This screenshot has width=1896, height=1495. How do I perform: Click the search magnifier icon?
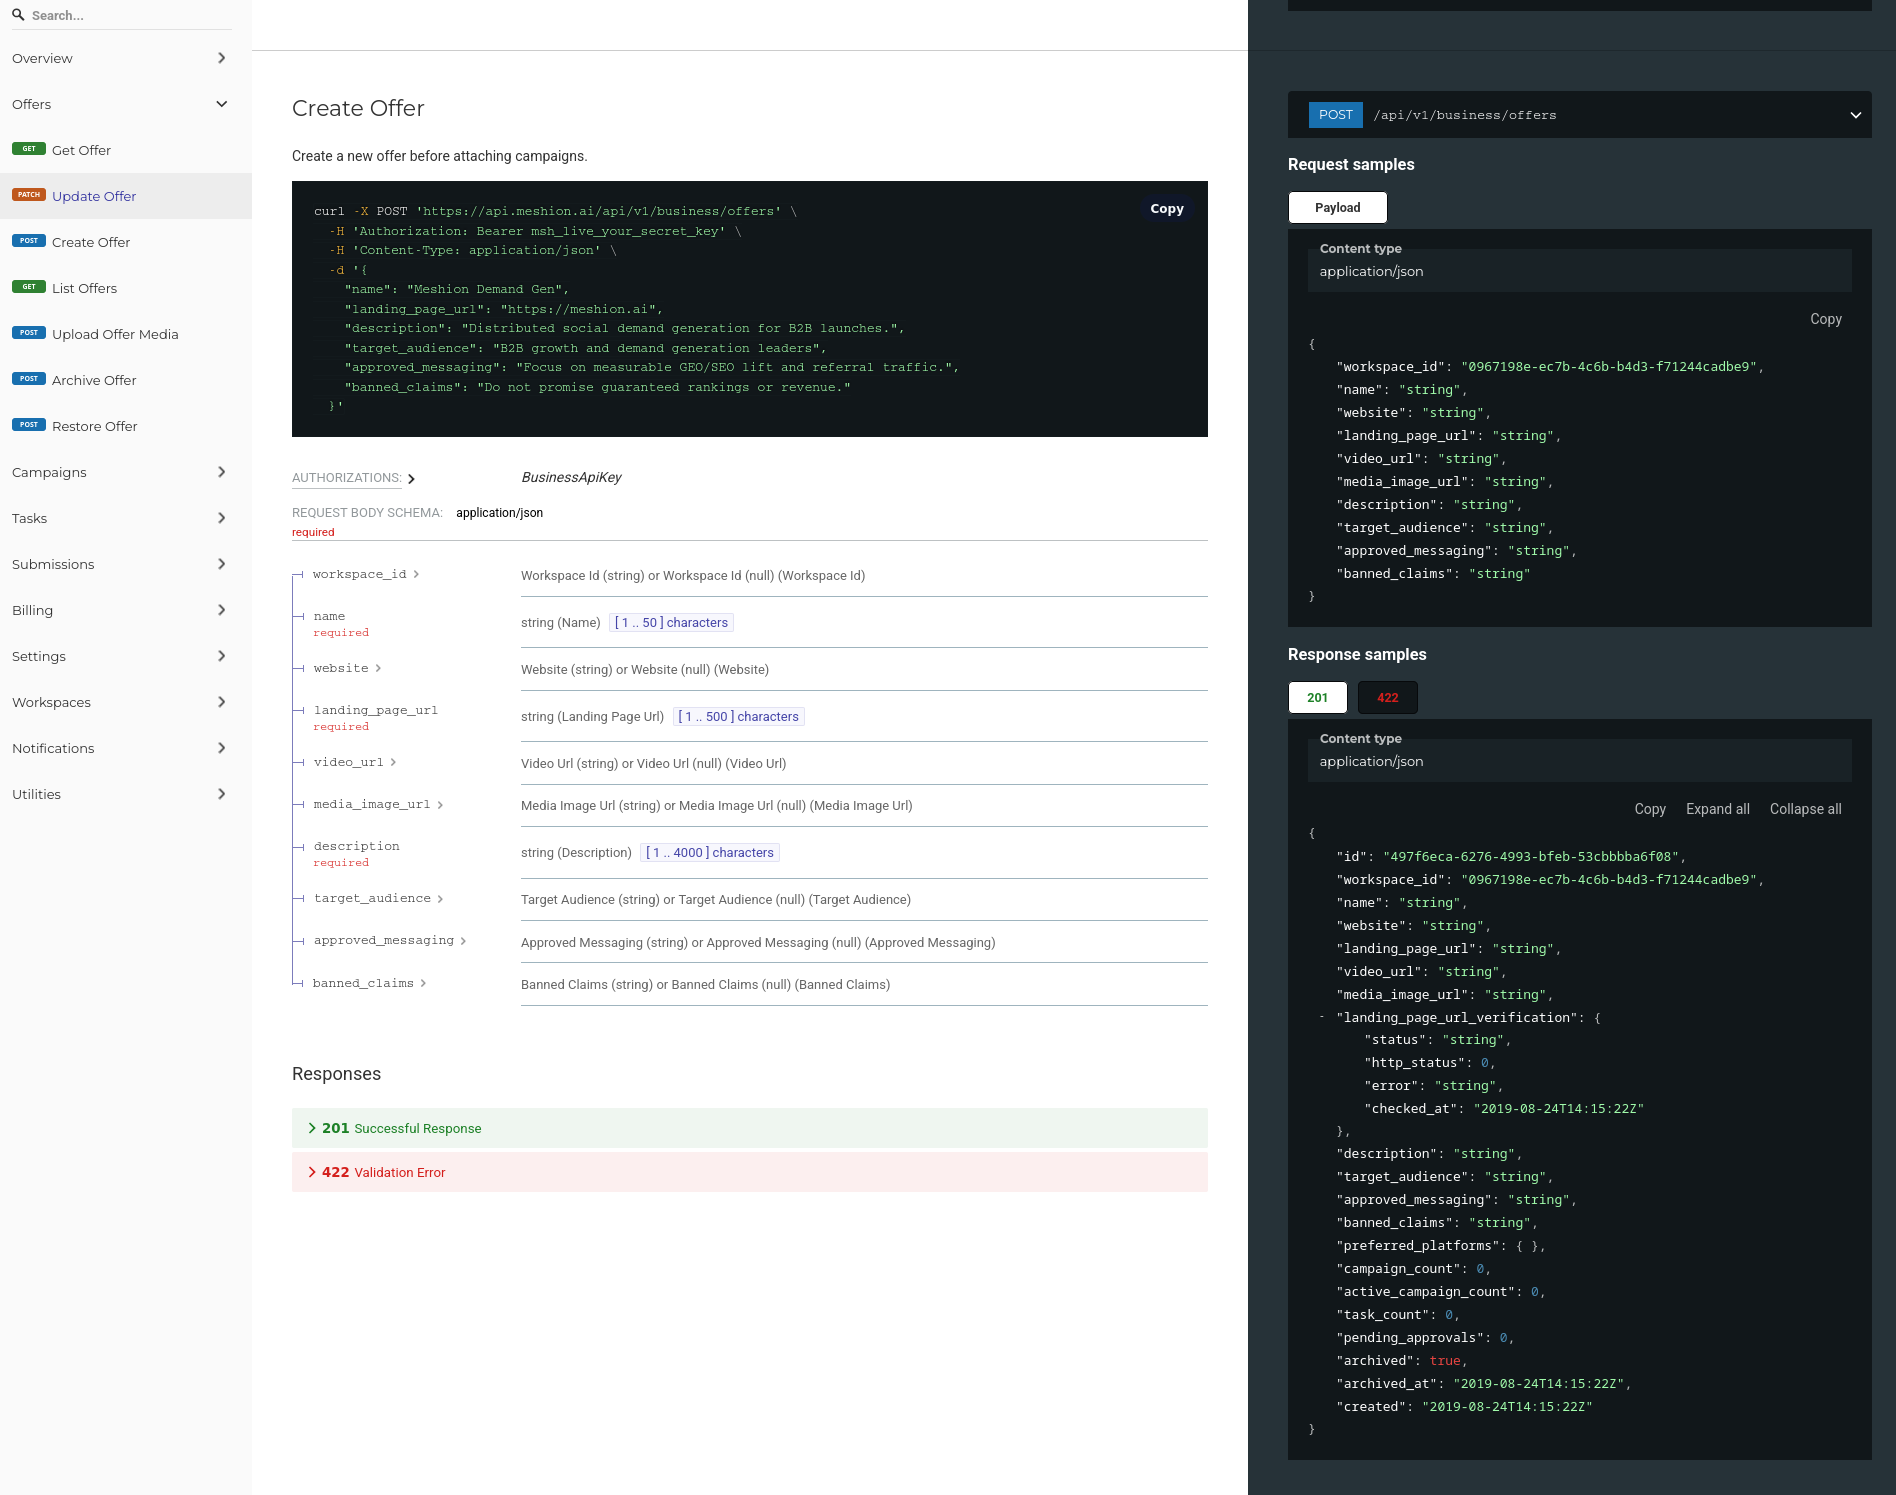[18, 15]
